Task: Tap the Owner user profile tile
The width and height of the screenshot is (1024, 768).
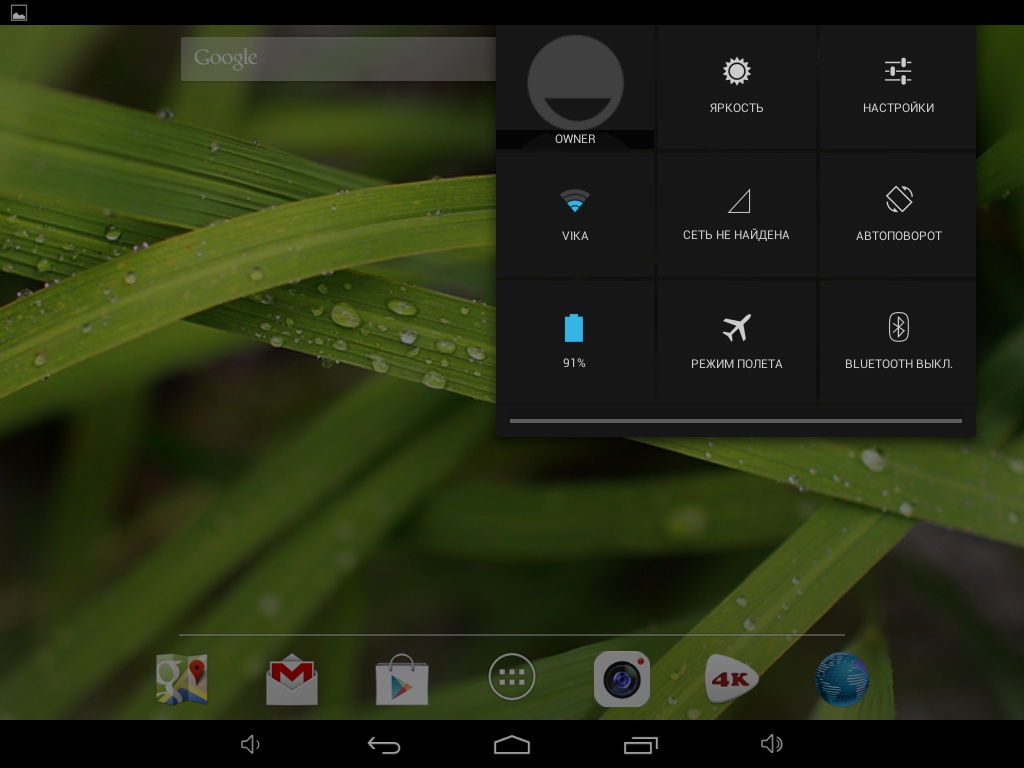Action: coord(575,88)
